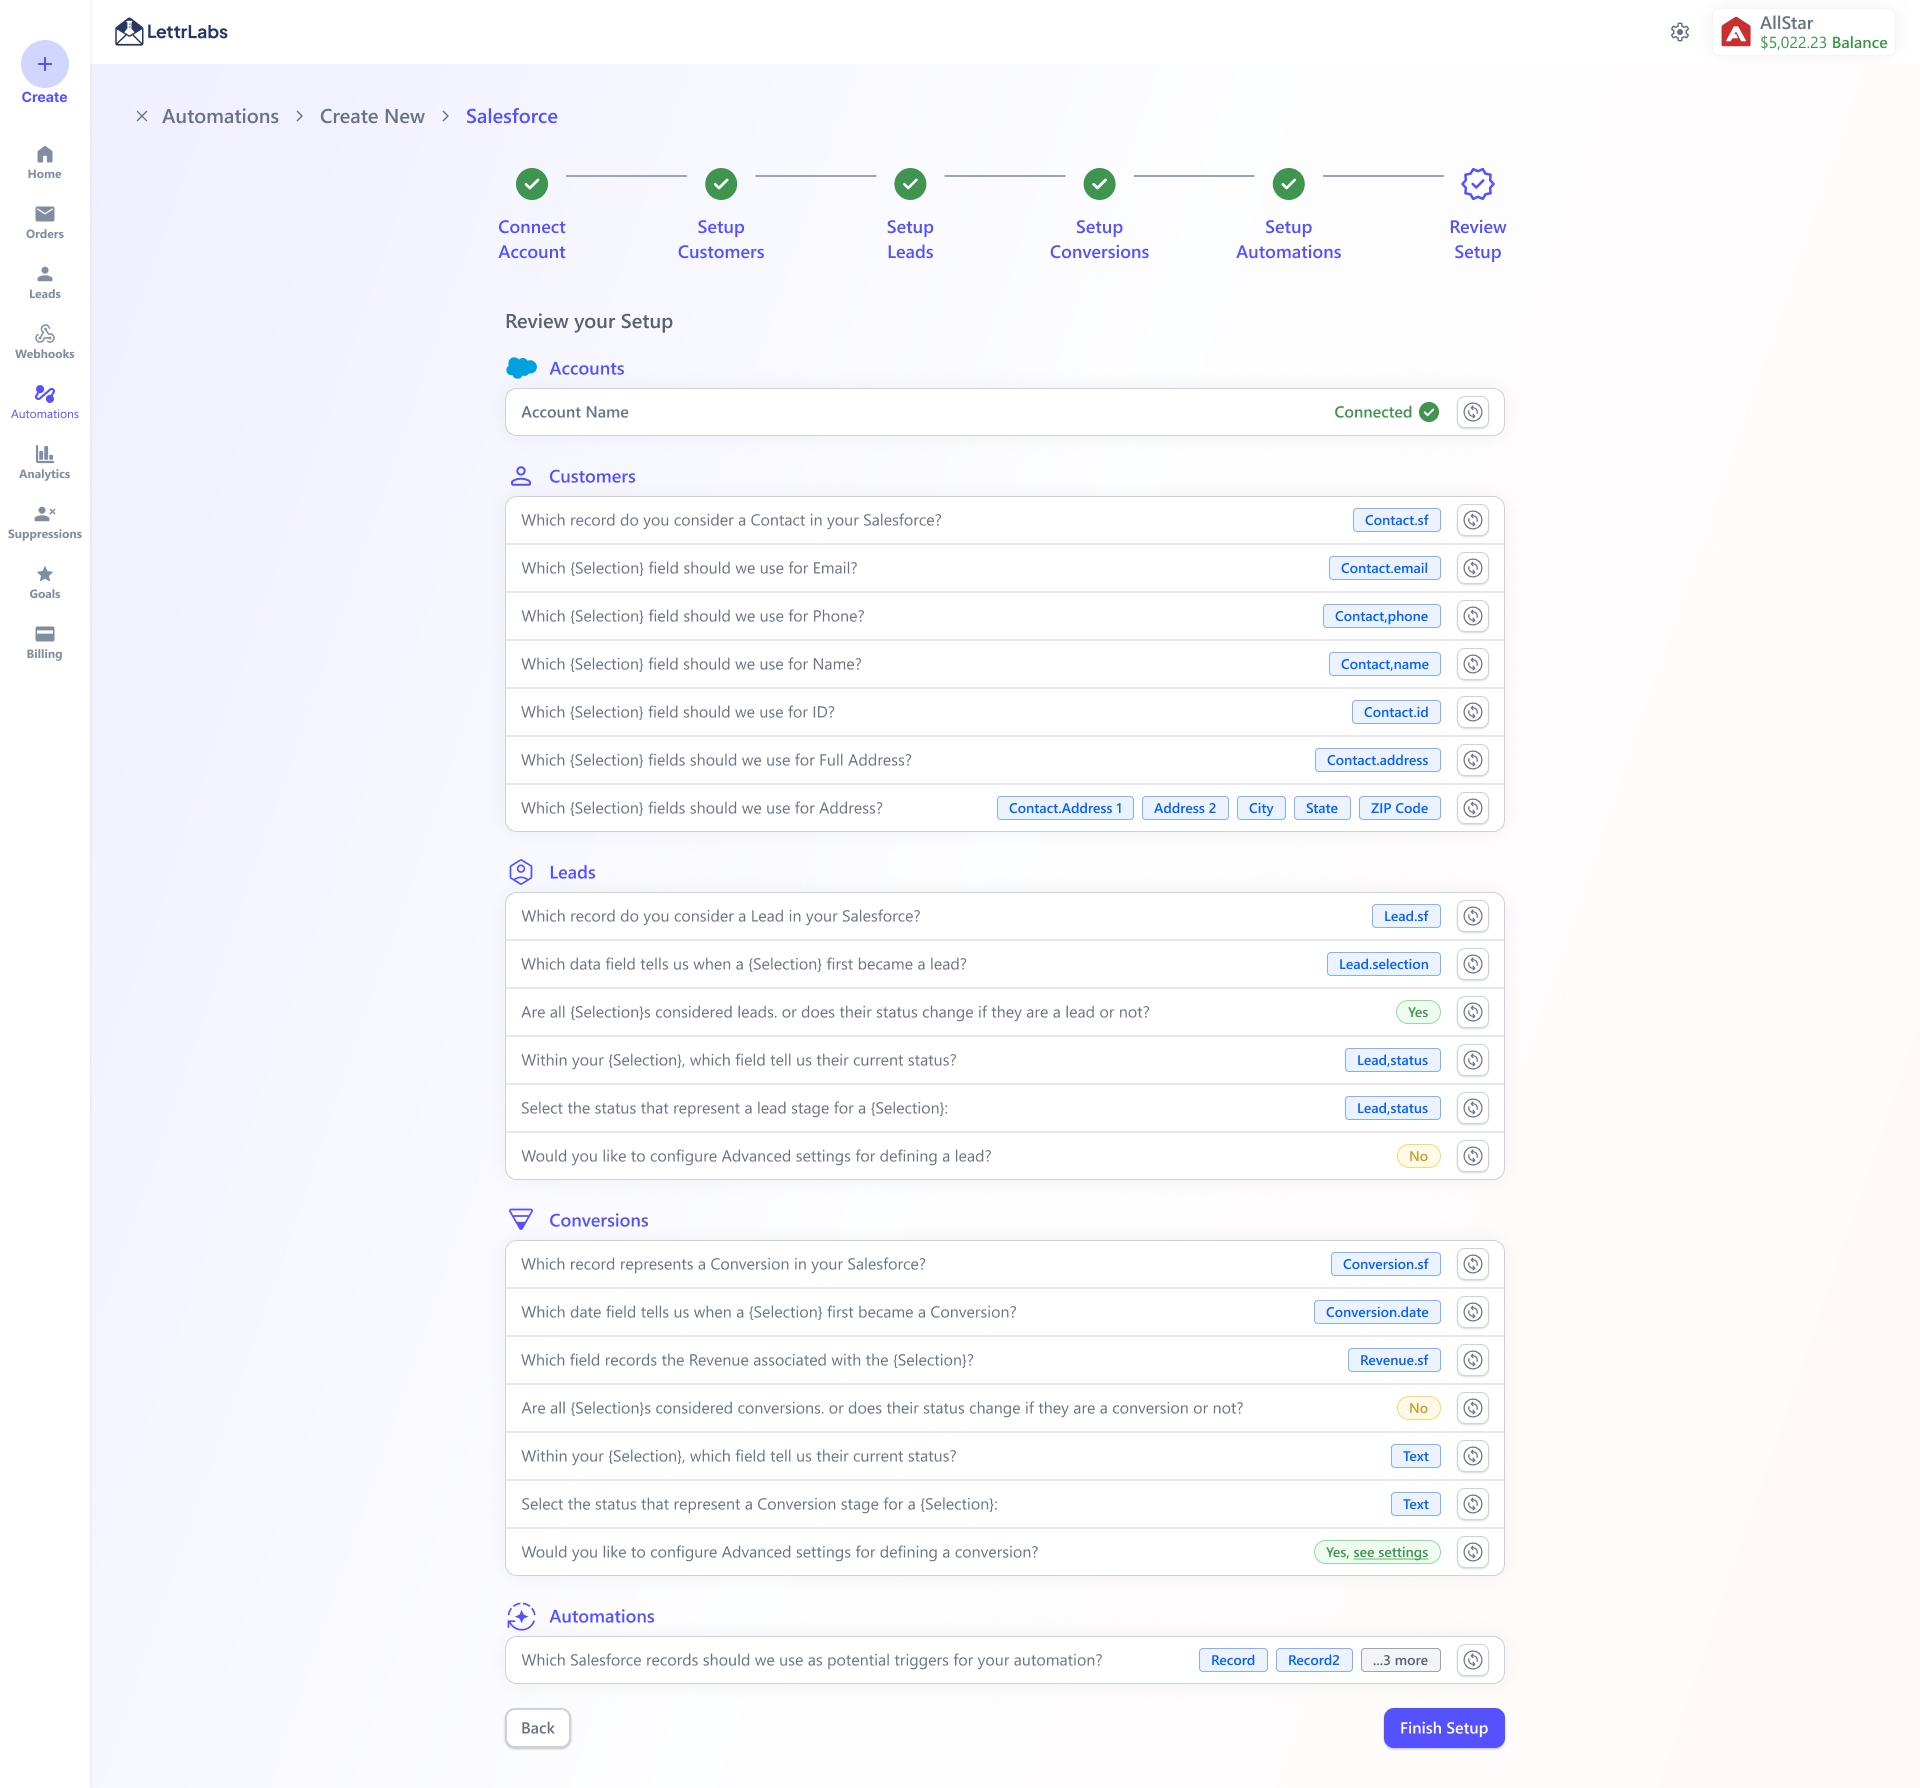Open Goals in sidebar
Image resolution: width=1920 pixels, height=1788 pixels.
[44, 582]
